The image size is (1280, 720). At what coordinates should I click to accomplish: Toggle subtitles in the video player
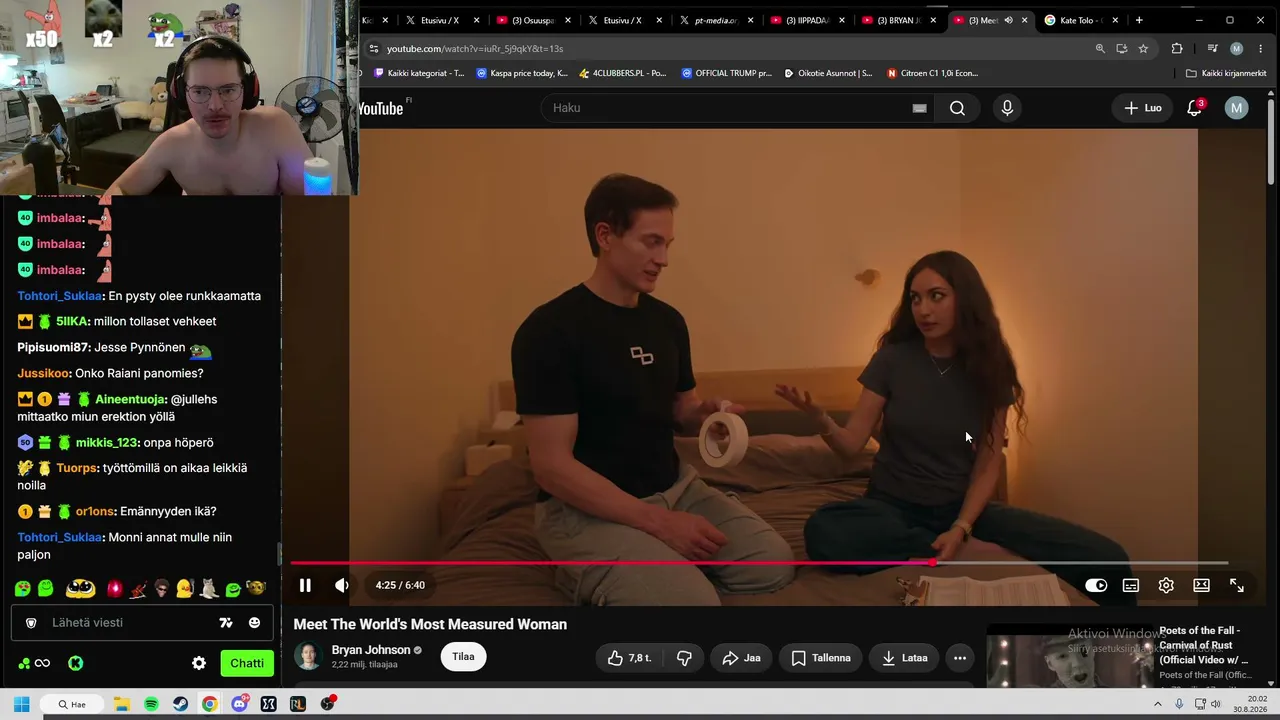[x=1131, y=585]
